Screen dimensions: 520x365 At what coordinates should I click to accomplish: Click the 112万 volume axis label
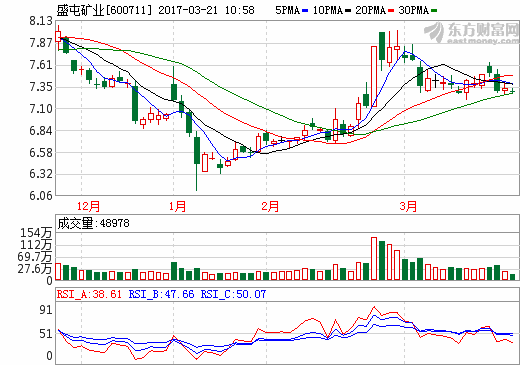[36, 245]
